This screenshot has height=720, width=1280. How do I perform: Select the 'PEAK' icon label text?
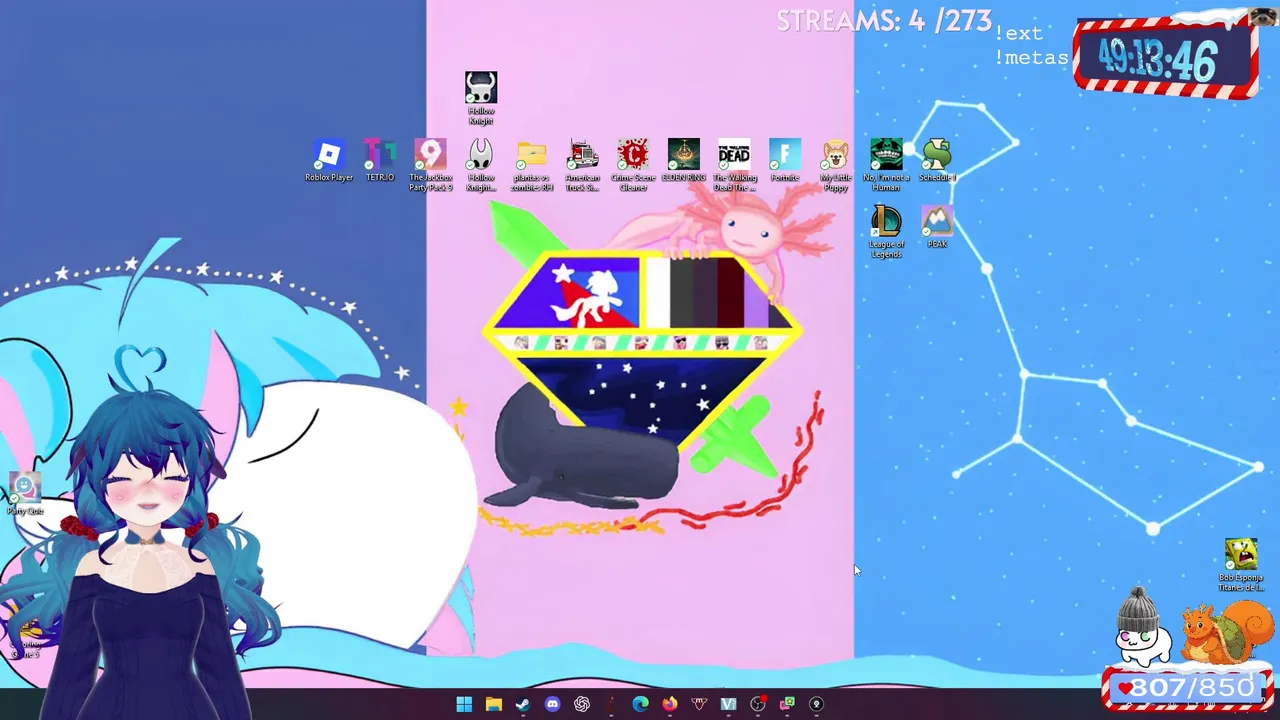tap(937, 244)
